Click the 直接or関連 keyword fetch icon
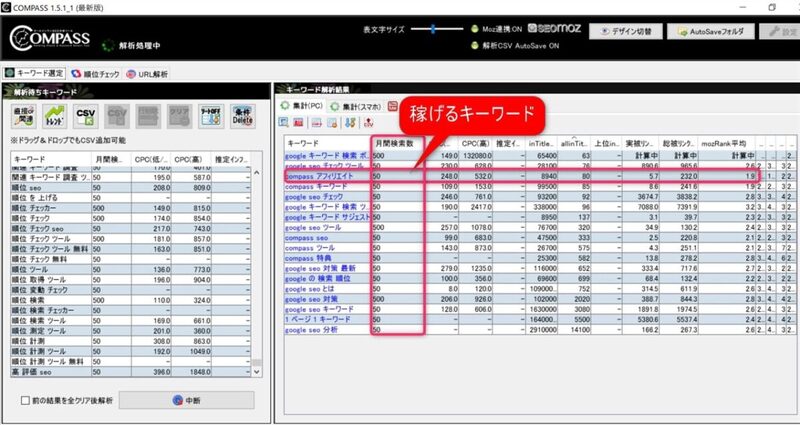This screenshot has width=800, height=425. pos(23,117)
